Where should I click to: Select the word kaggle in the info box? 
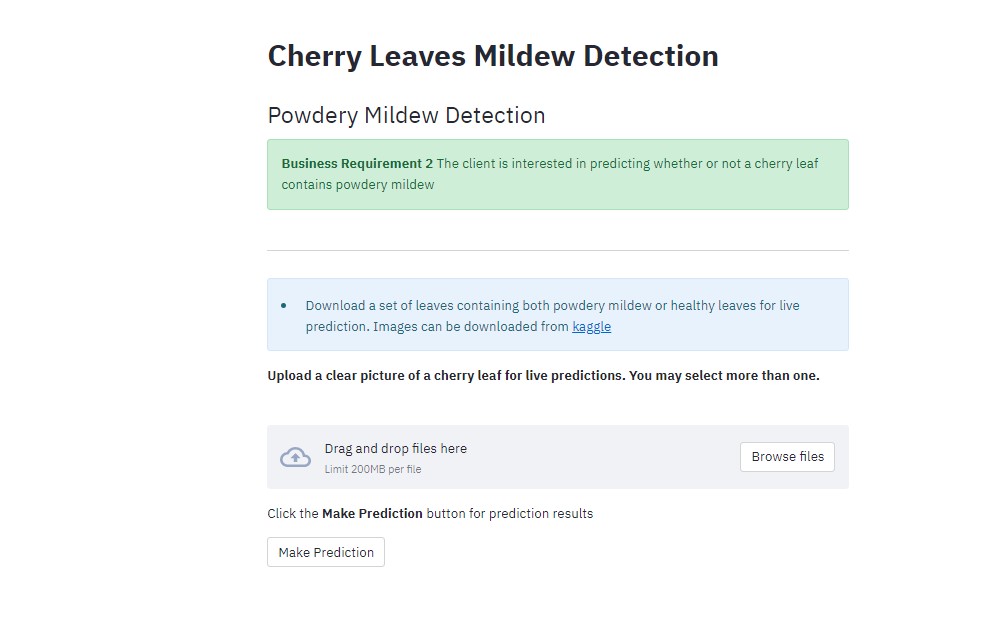click(x=591, y=326)
